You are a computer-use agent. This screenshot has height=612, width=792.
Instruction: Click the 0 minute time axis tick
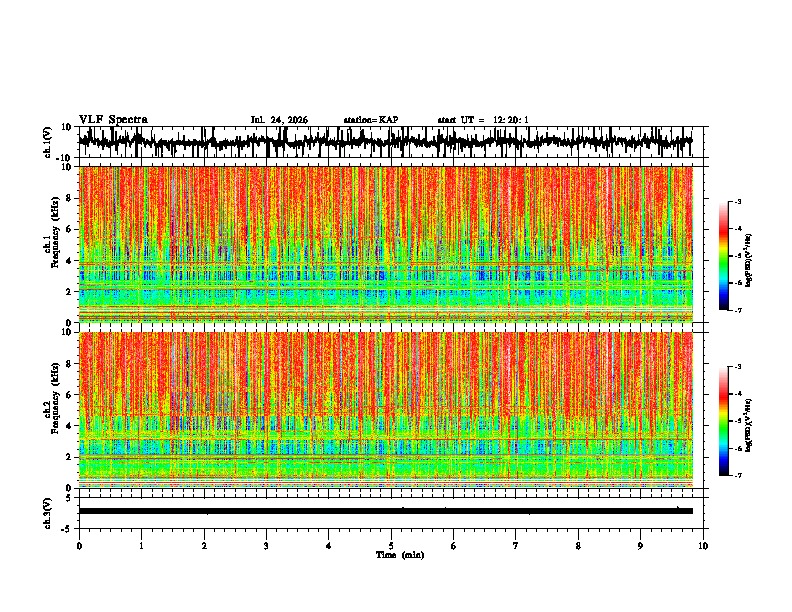click(79, 546)
